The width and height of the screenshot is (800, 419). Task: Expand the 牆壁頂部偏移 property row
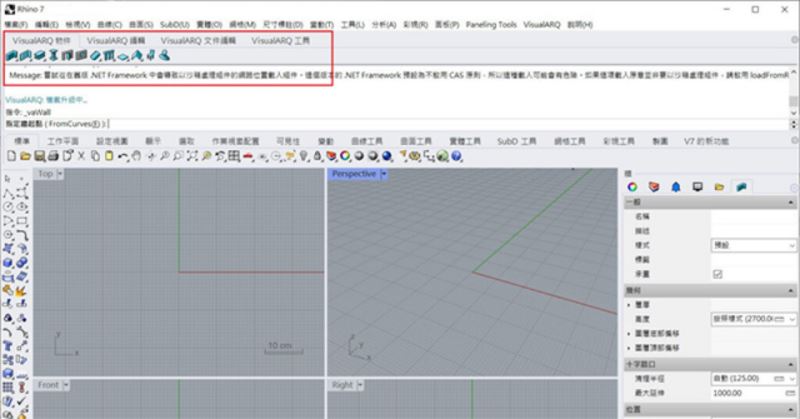(x=628, y=348)
